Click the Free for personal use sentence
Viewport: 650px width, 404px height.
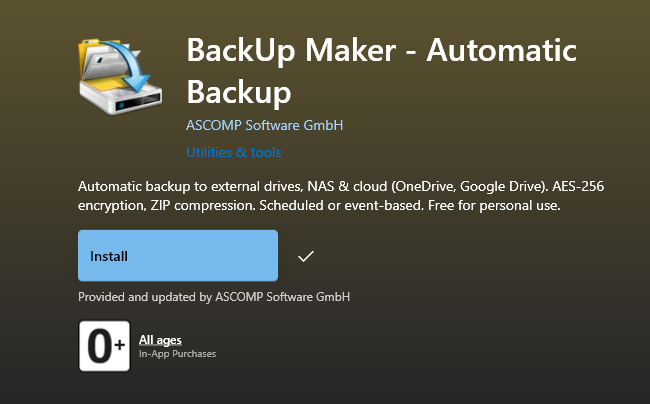click(494, 205)
